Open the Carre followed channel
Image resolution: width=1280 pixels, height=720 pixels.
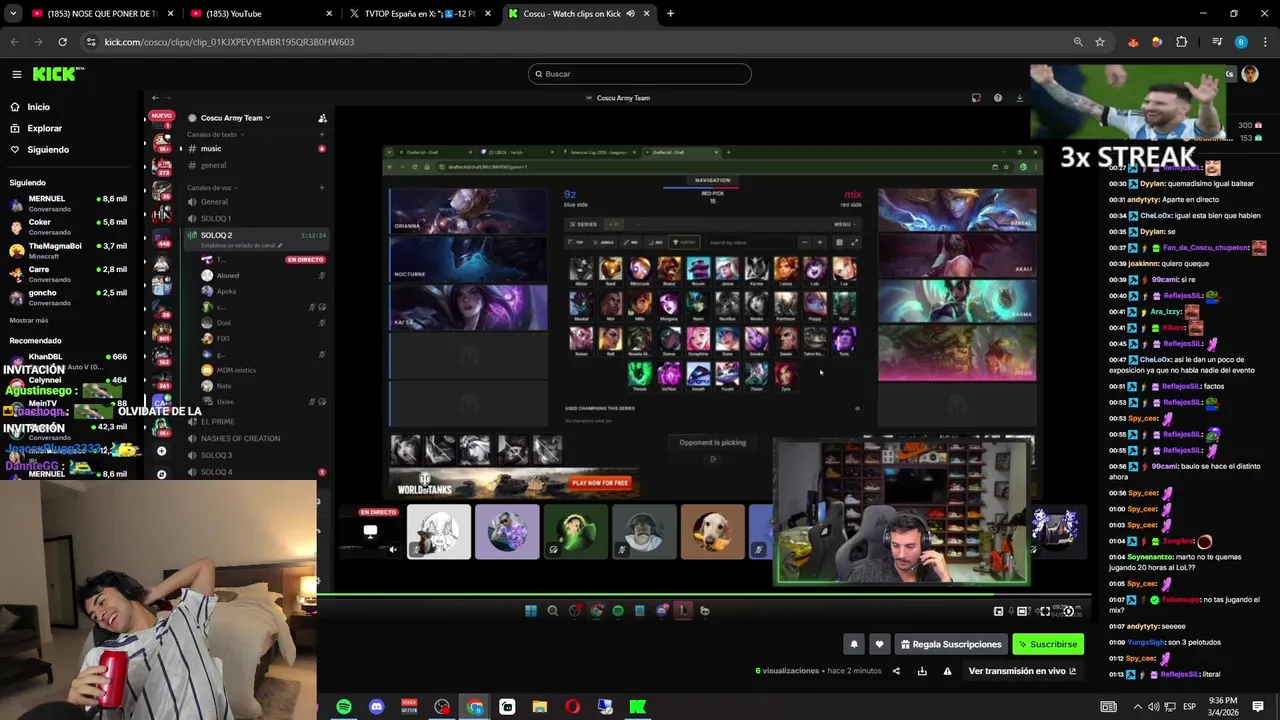click(x=70, y=274)
